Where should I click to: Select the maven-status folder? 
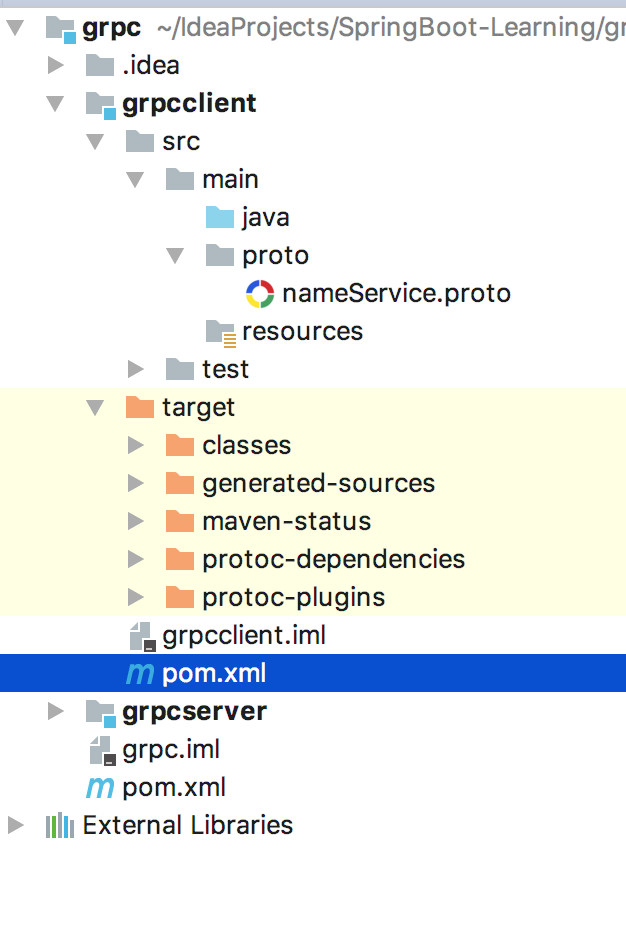pos(286,521)
